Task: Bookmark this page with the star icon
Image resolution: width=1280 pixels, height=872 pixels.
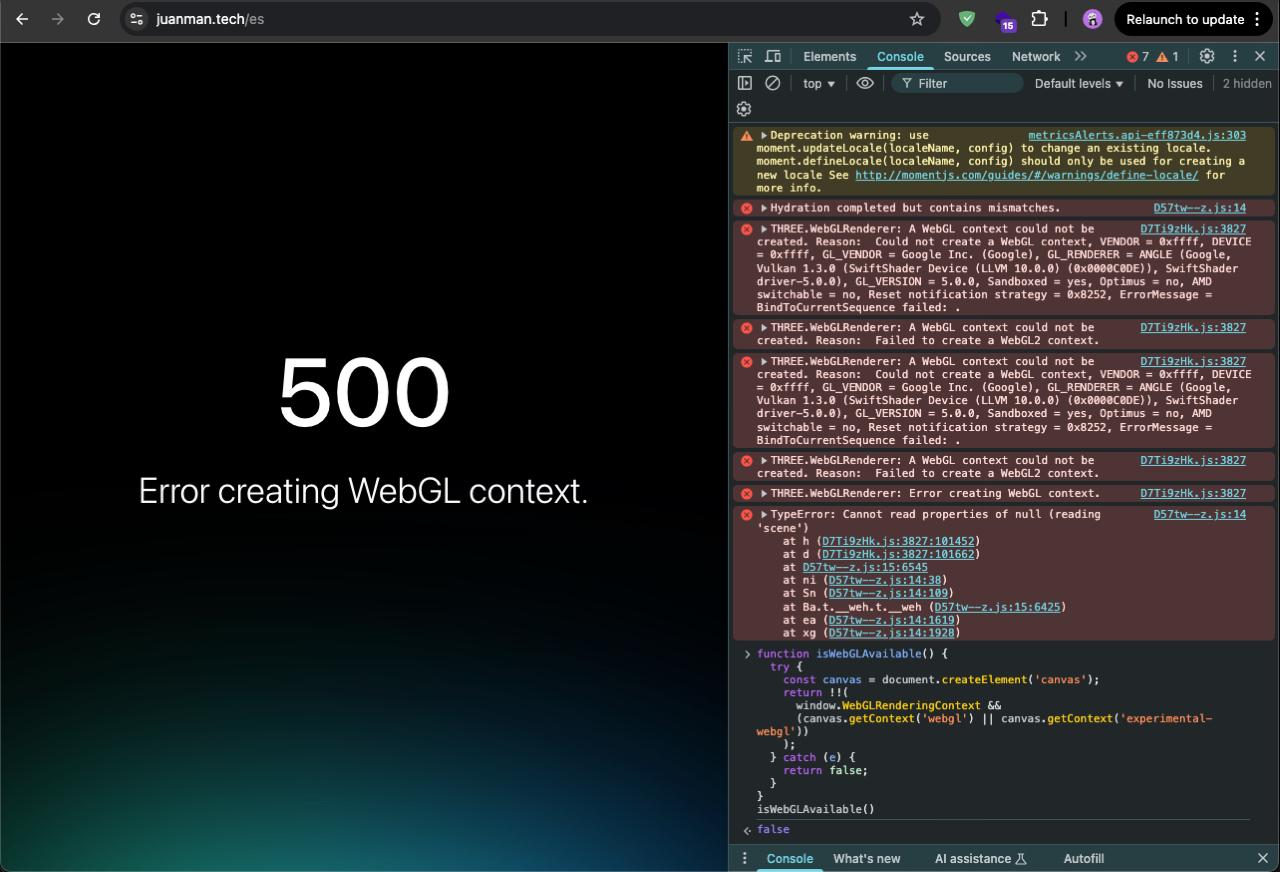Action: [915, 19]
